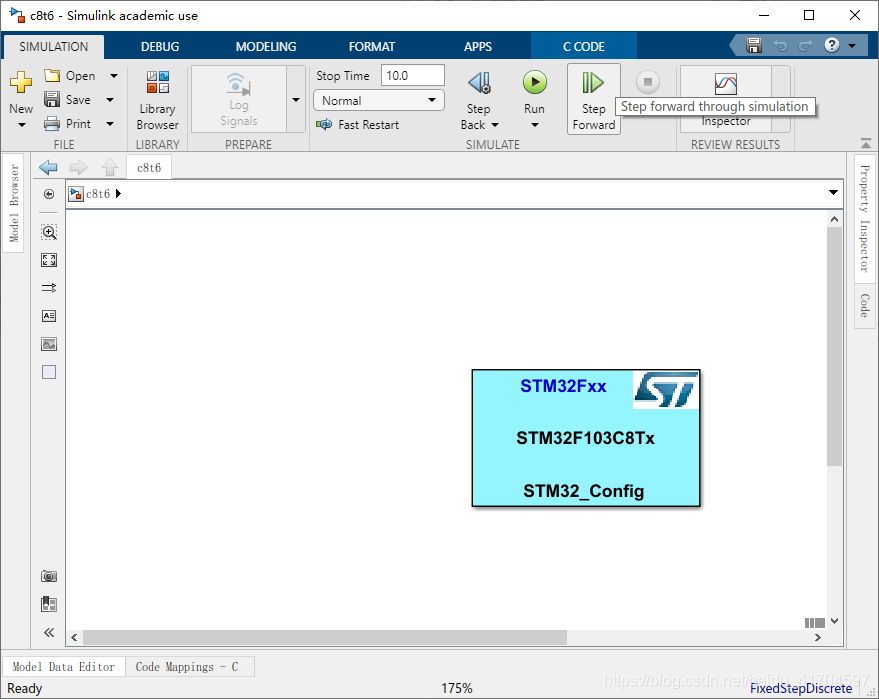Expand the Run button dropdown arrow

534,125
